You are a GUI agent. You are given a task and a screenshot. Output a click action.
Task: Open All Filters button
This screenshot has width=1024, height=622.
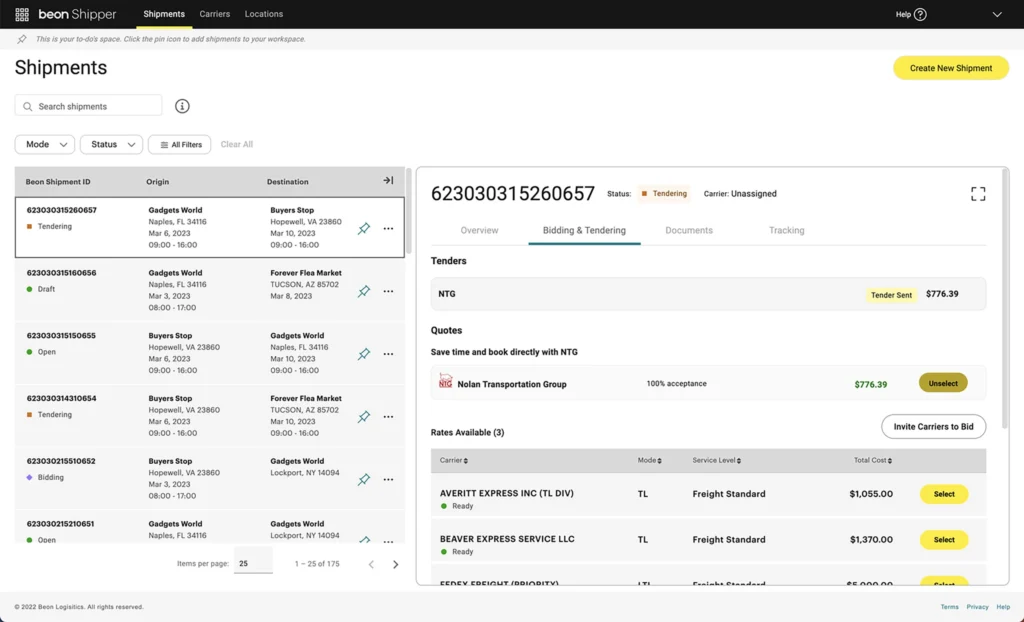pos(180,144)
